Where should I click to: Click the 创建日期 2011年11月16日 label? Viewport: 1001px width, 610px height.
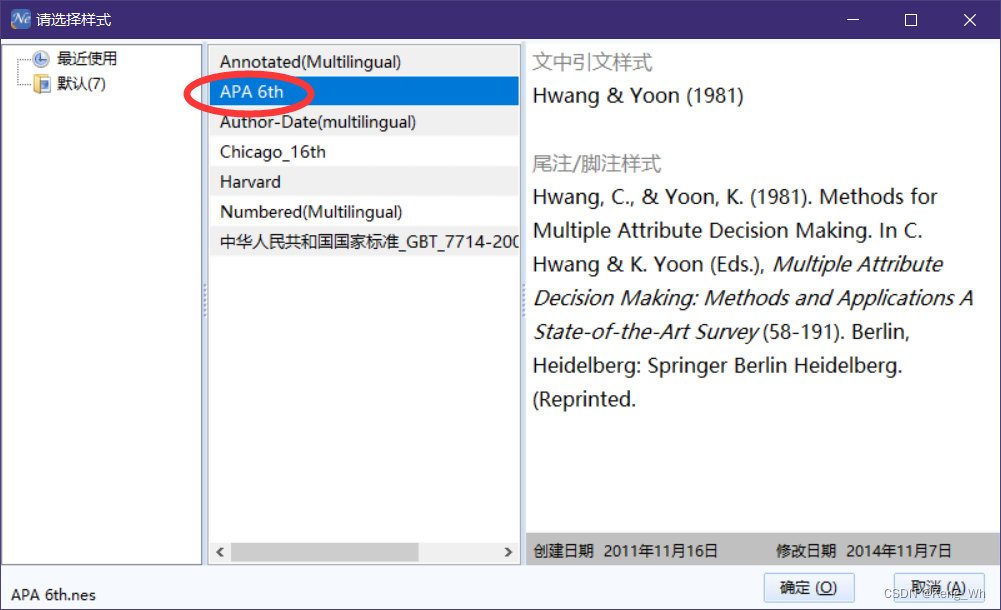point(626,551)
